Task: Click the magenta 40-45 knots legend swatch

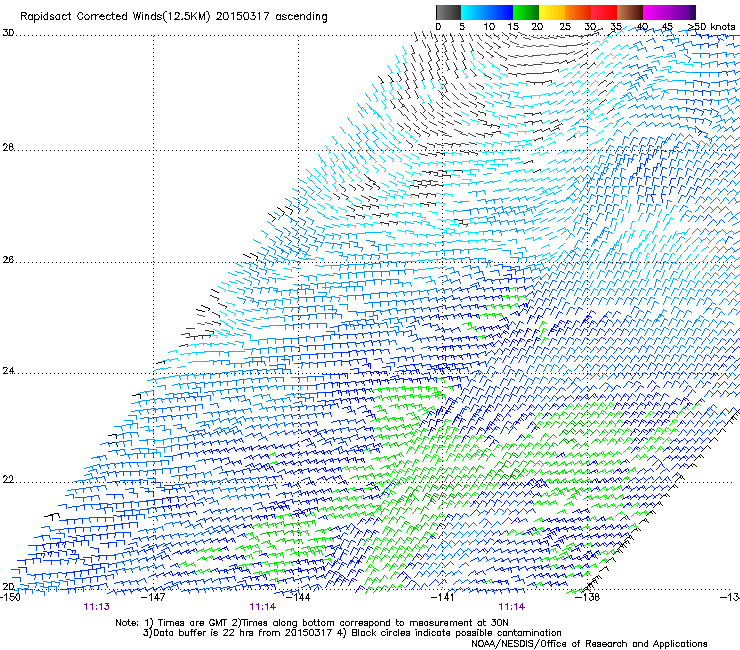Action: [656, 12]
